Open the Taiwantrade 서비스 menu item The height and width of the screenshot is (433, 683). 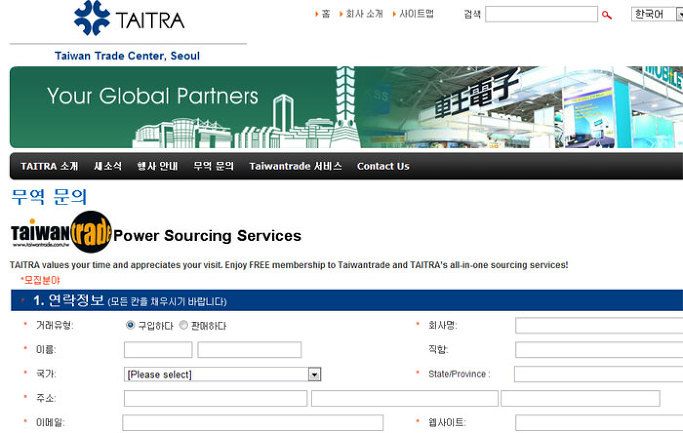pos(295,166)
